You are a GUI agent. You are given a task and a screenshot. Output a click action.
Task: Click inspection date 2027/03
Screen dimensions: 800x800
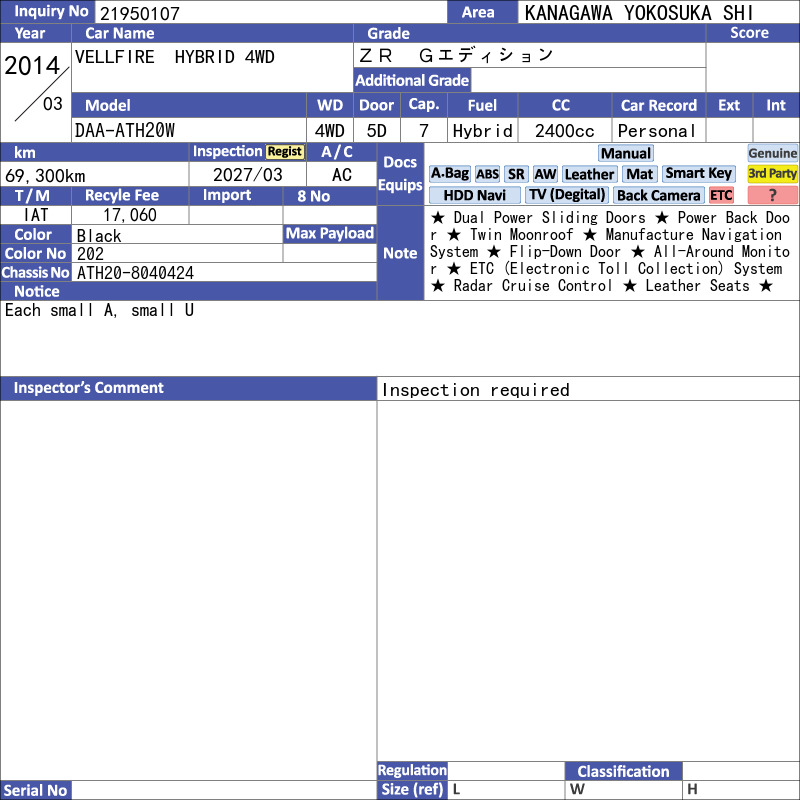tap(247, 174)
